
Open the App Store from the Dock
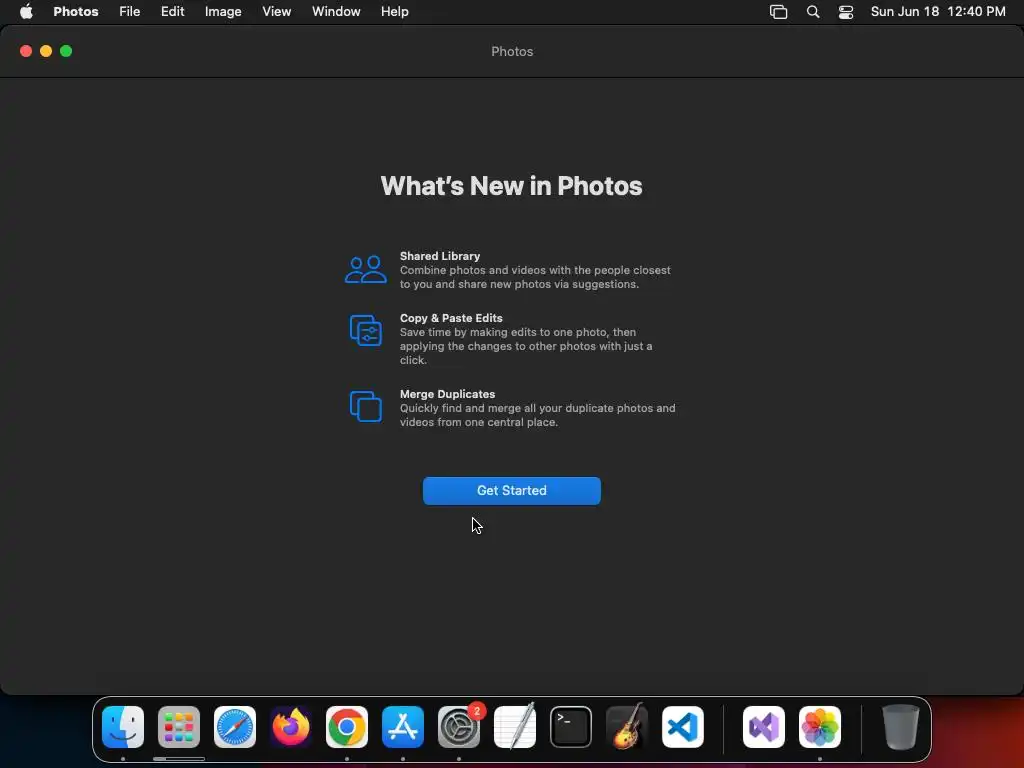tap(403, 727)
